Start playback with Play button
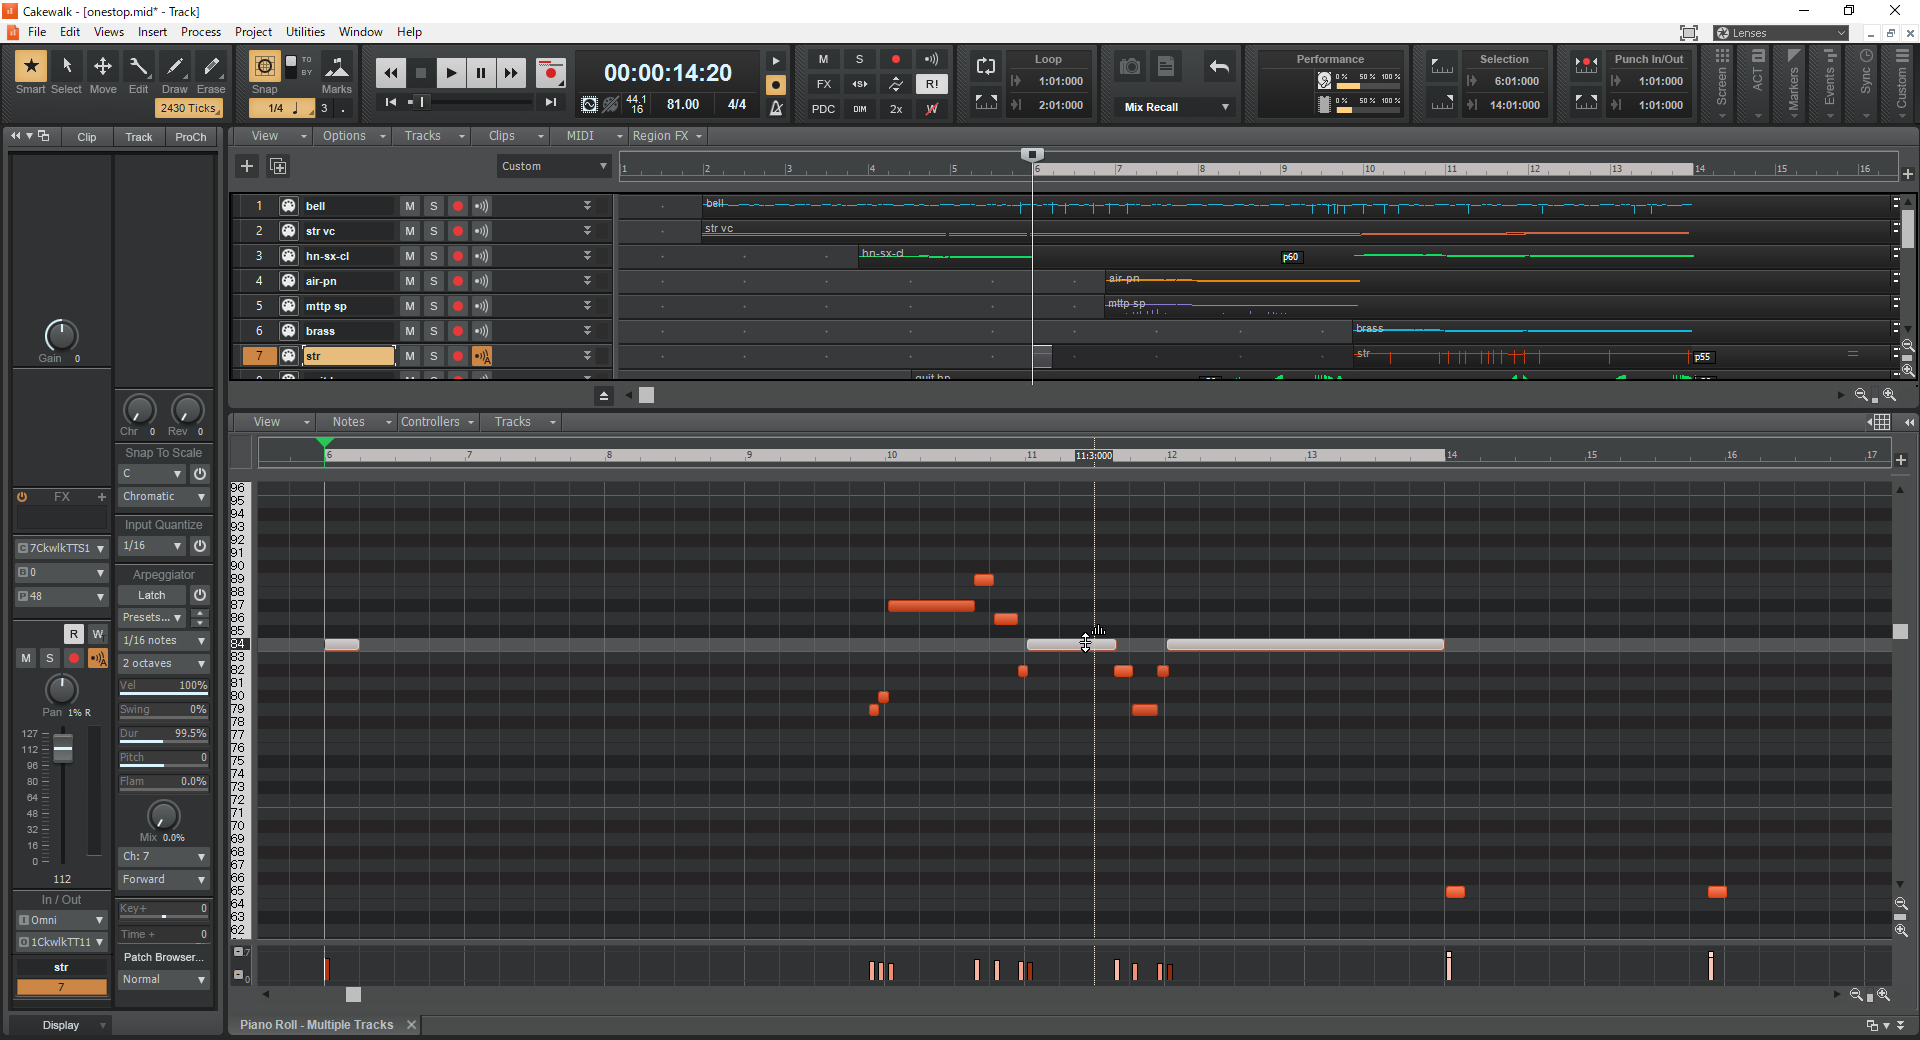This screenshot has height=1040, width=1920. pos(451,72)
